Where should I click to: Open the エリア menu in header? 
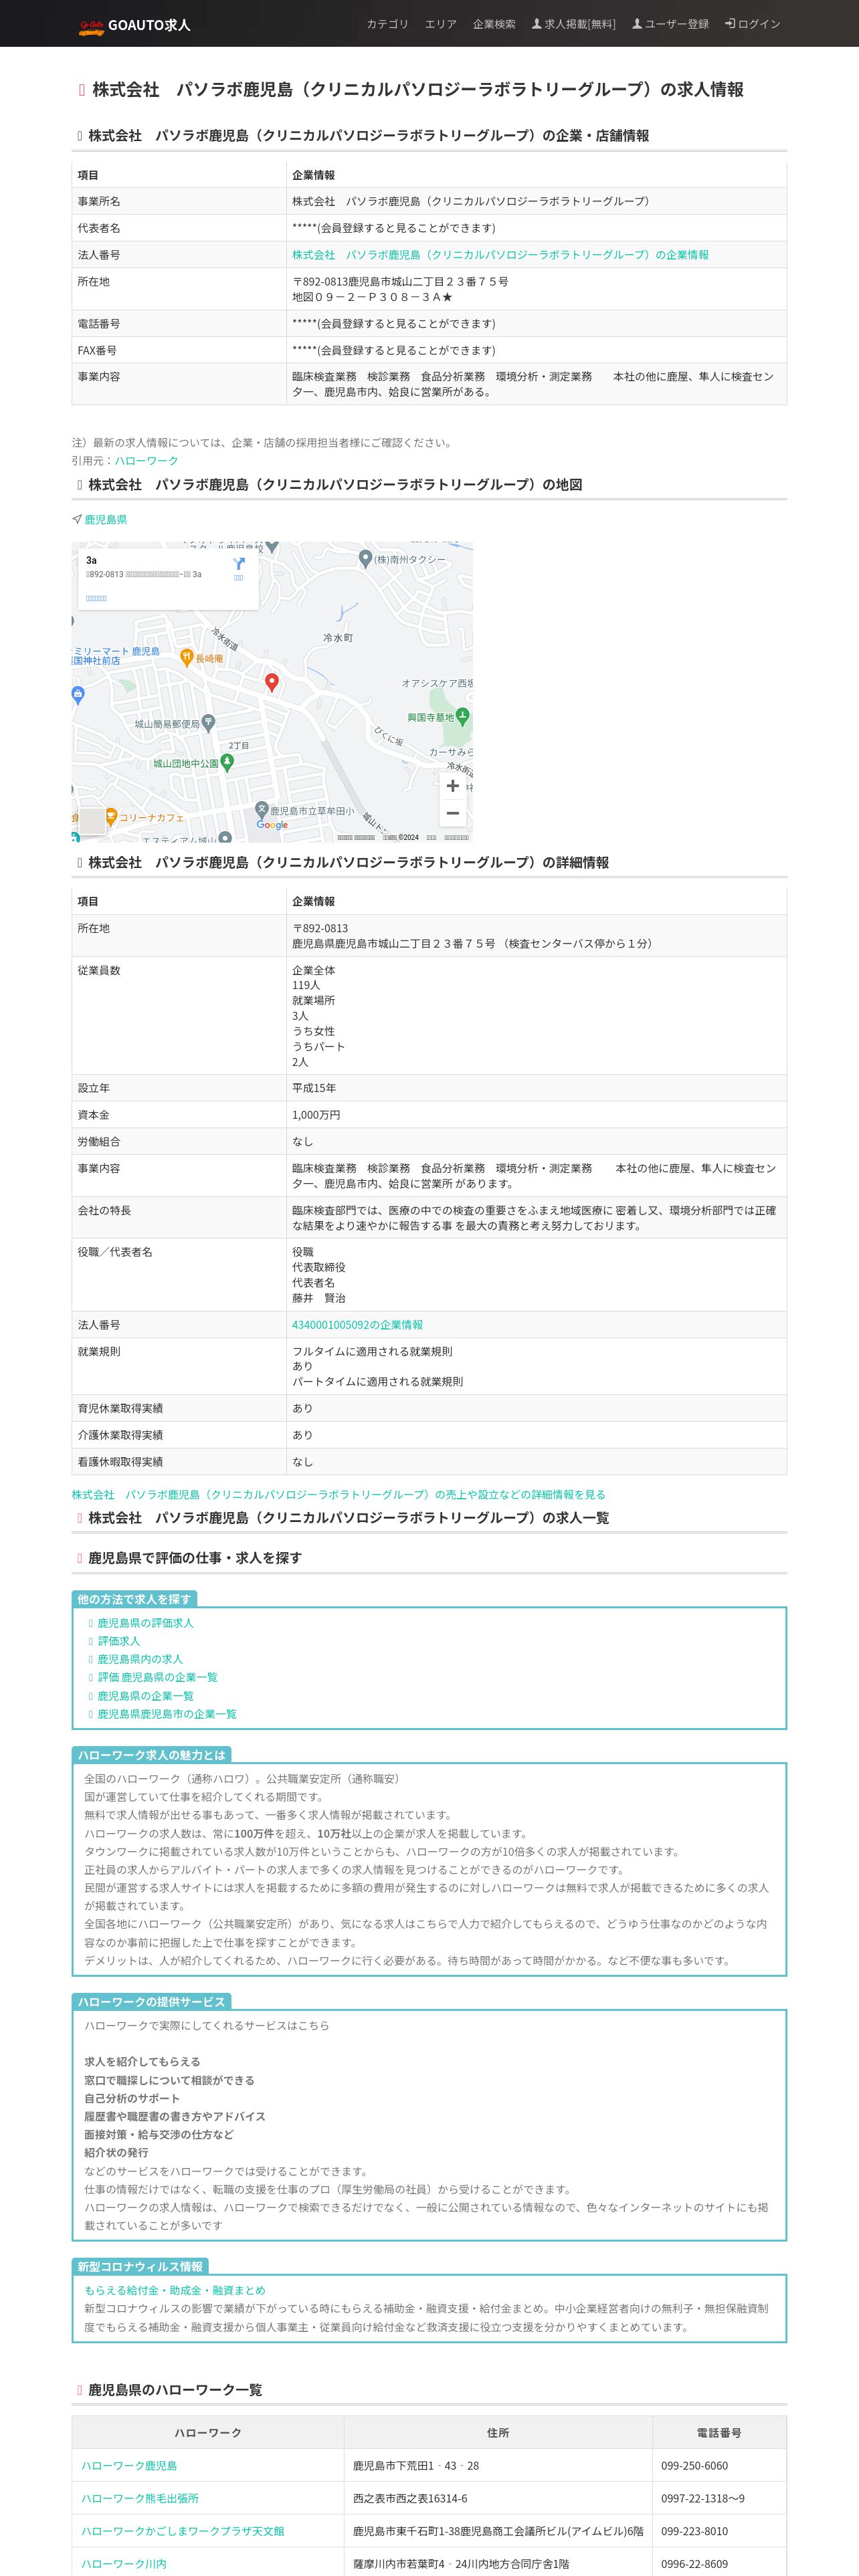pyautogui.click(x=440, y=24)
